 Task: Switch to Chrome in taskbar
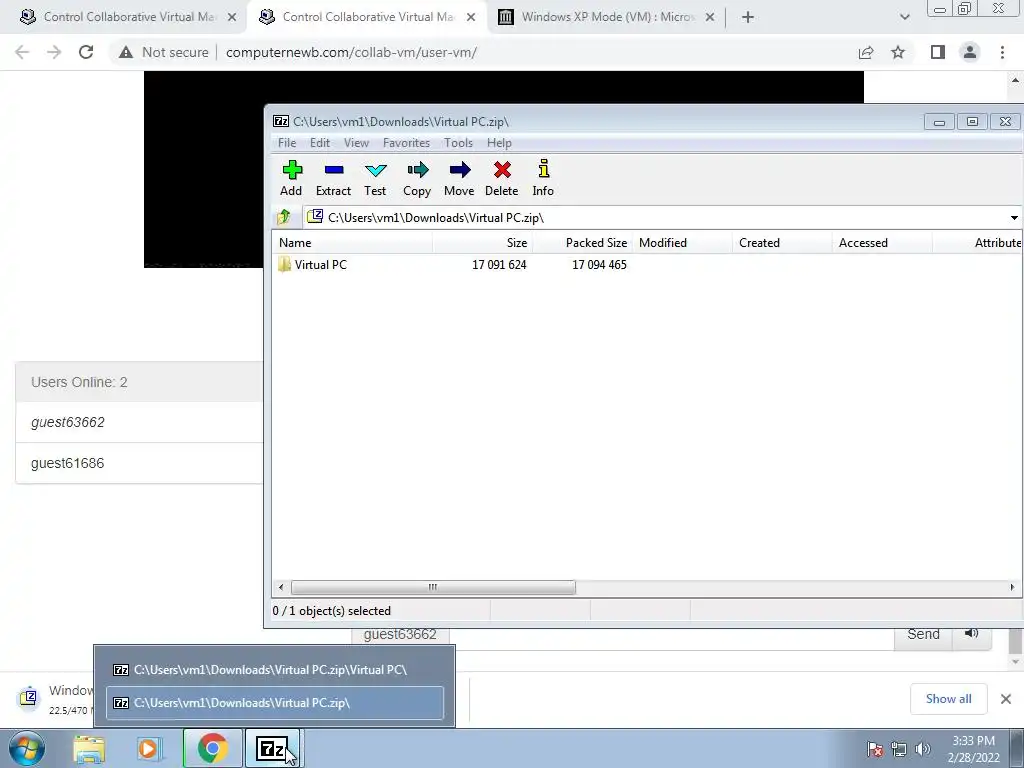click(212, 748)
